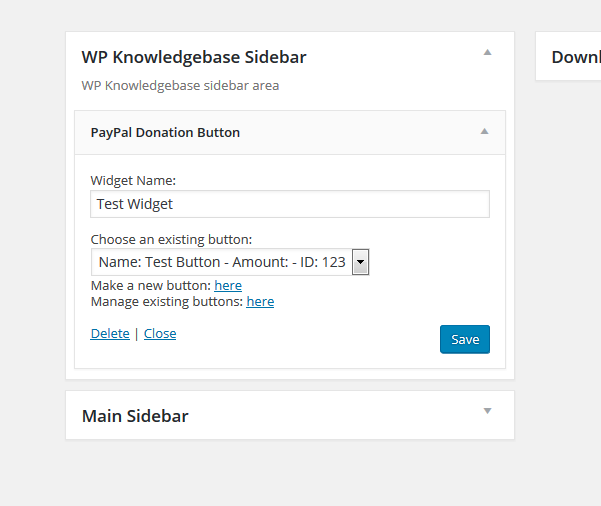
Task: Click the 'Make a new button:' text
Action: tap(151, 285)
